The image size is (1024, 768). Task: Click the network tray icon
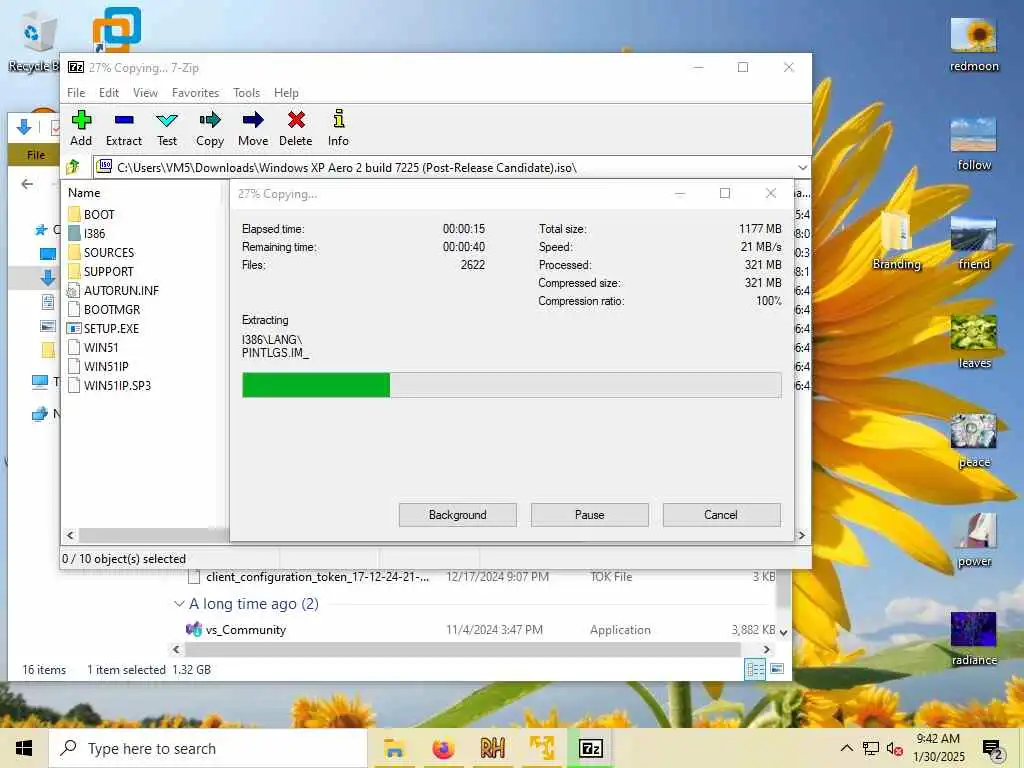[870, 748]
